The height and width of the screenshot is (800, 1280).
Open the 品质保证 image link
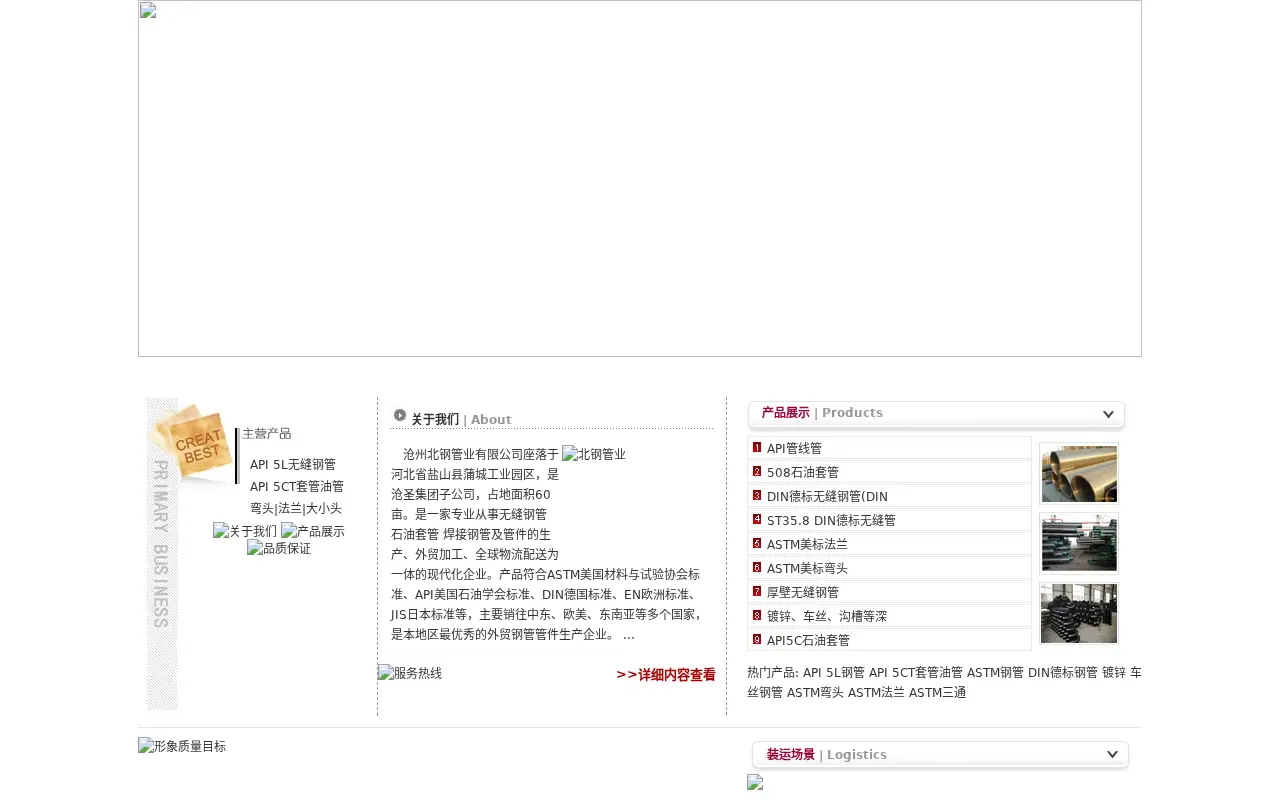pos(279,548)
